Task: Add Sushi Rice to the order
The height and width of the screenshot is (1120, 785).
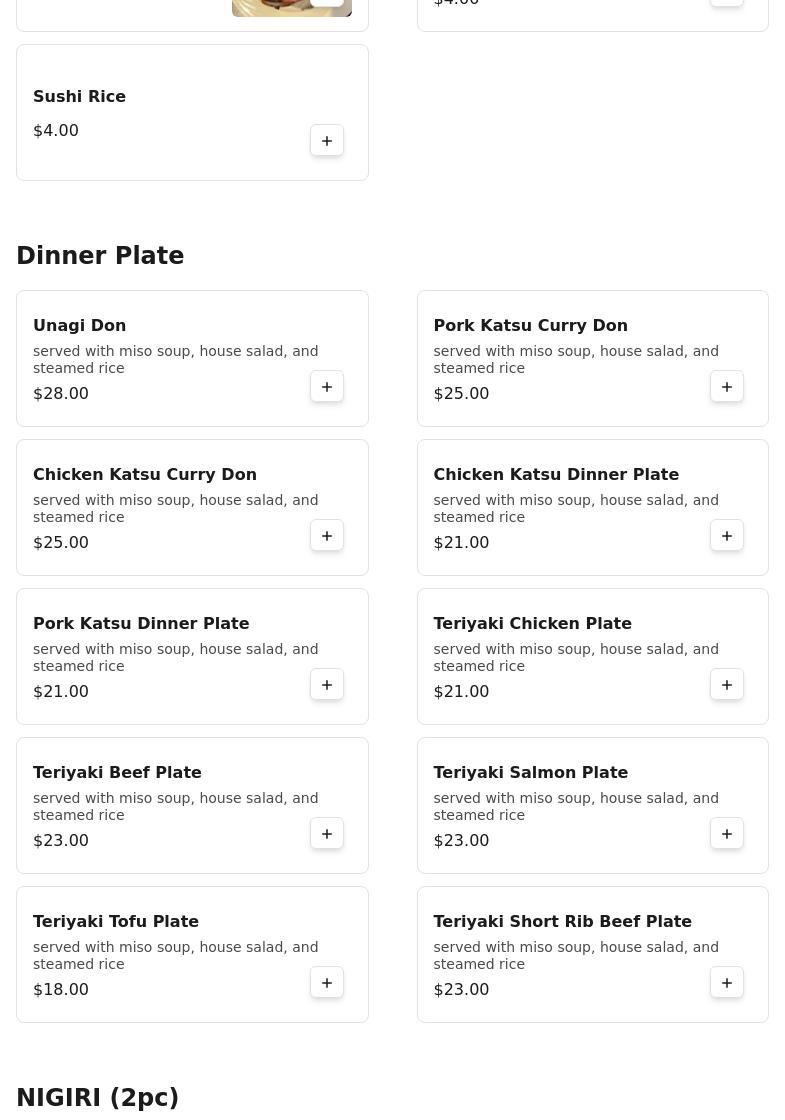Action: tap(327, 141)
